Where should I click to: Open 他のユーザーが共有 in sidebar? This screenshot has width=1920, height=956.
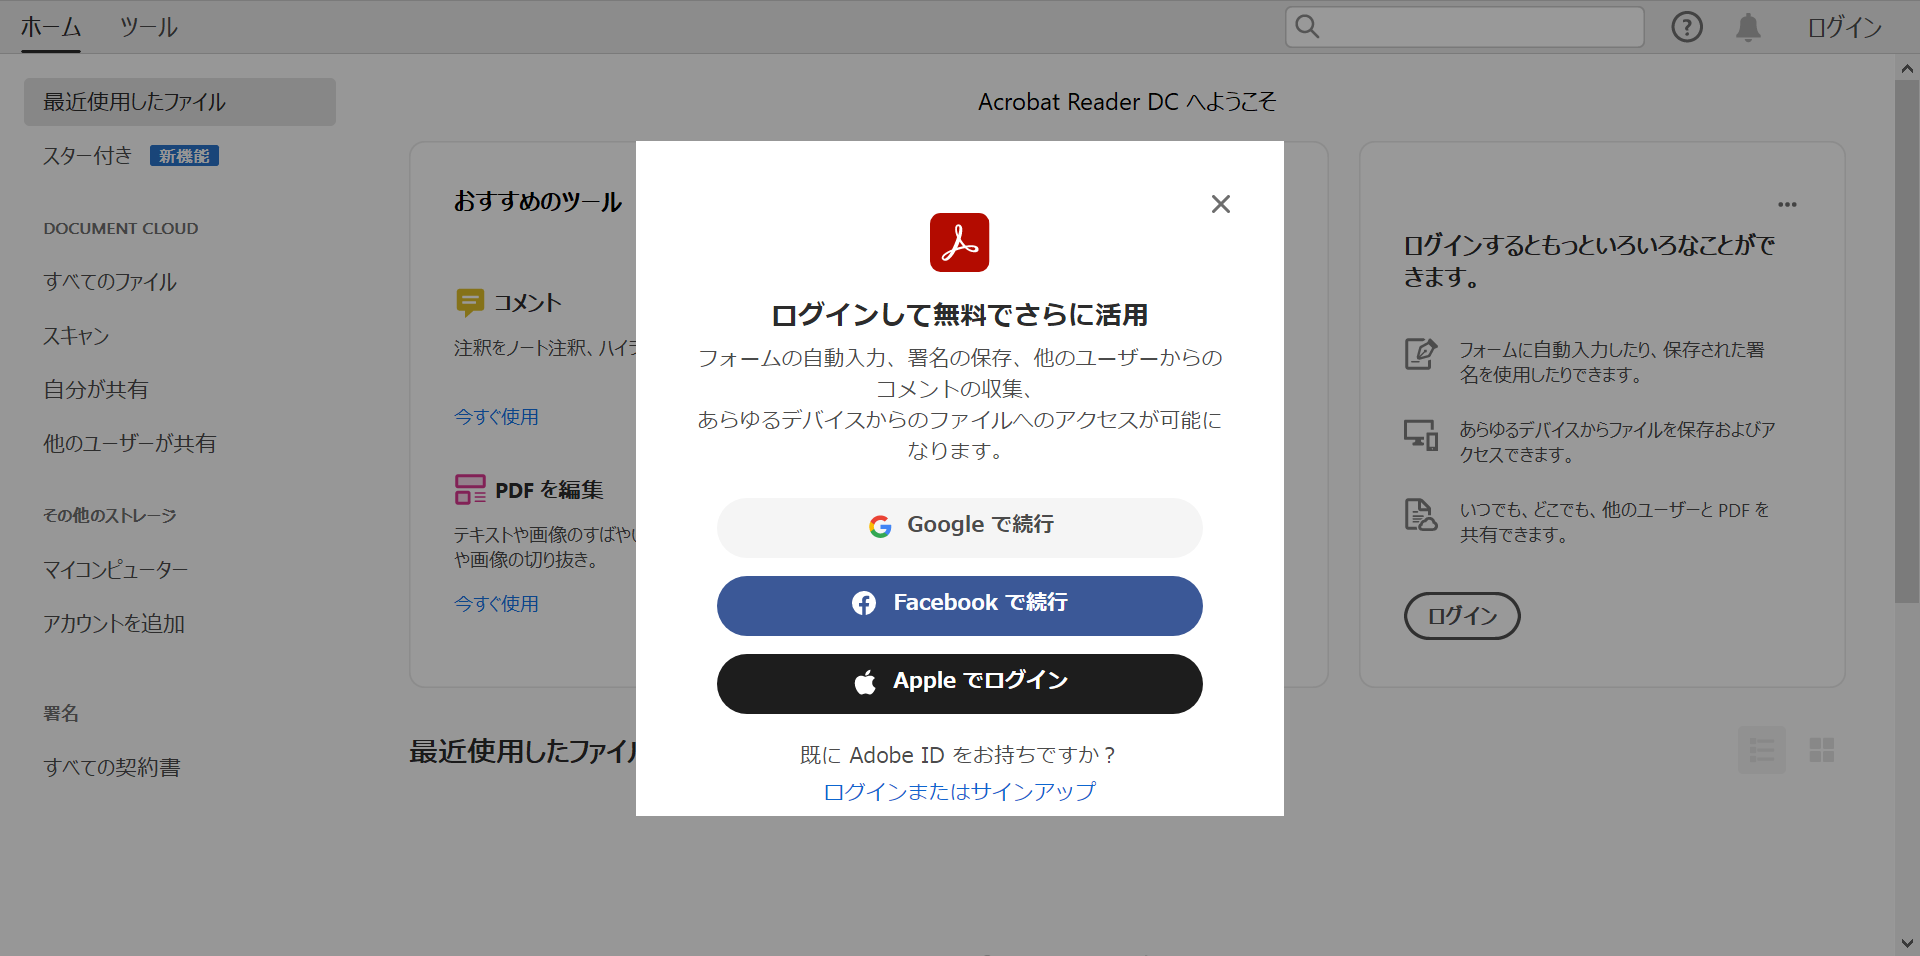click(x=129, y=444)
